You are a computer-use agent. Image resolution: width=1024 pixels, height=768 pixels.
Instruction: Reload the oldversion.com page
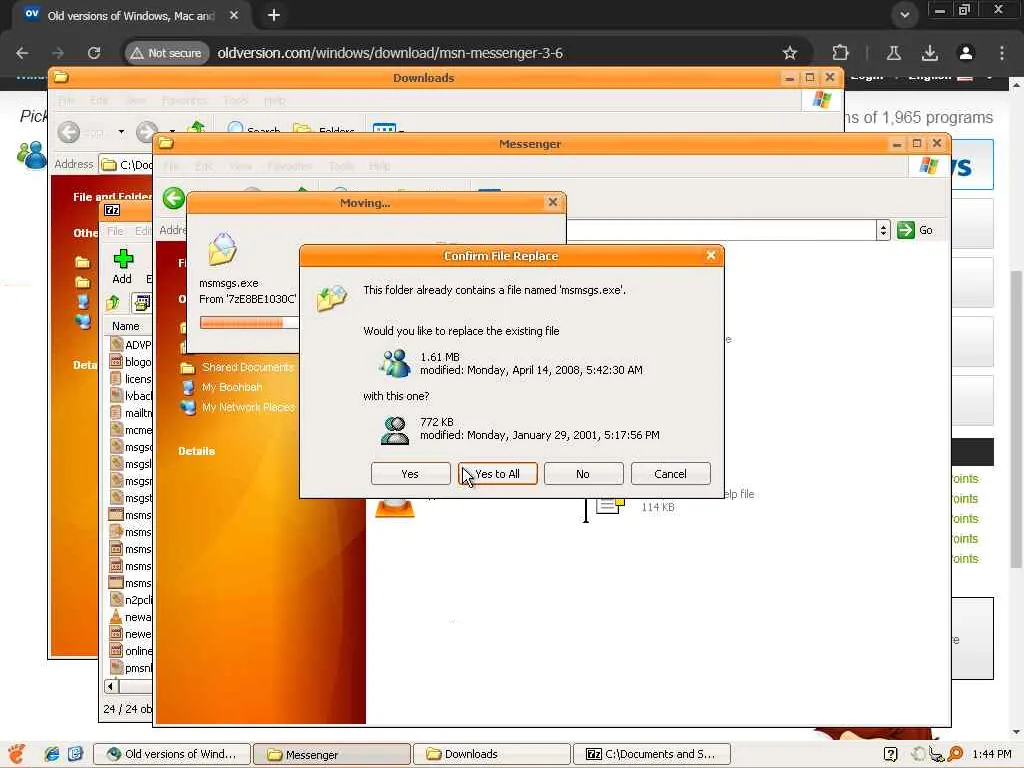(x=94, y=53)
